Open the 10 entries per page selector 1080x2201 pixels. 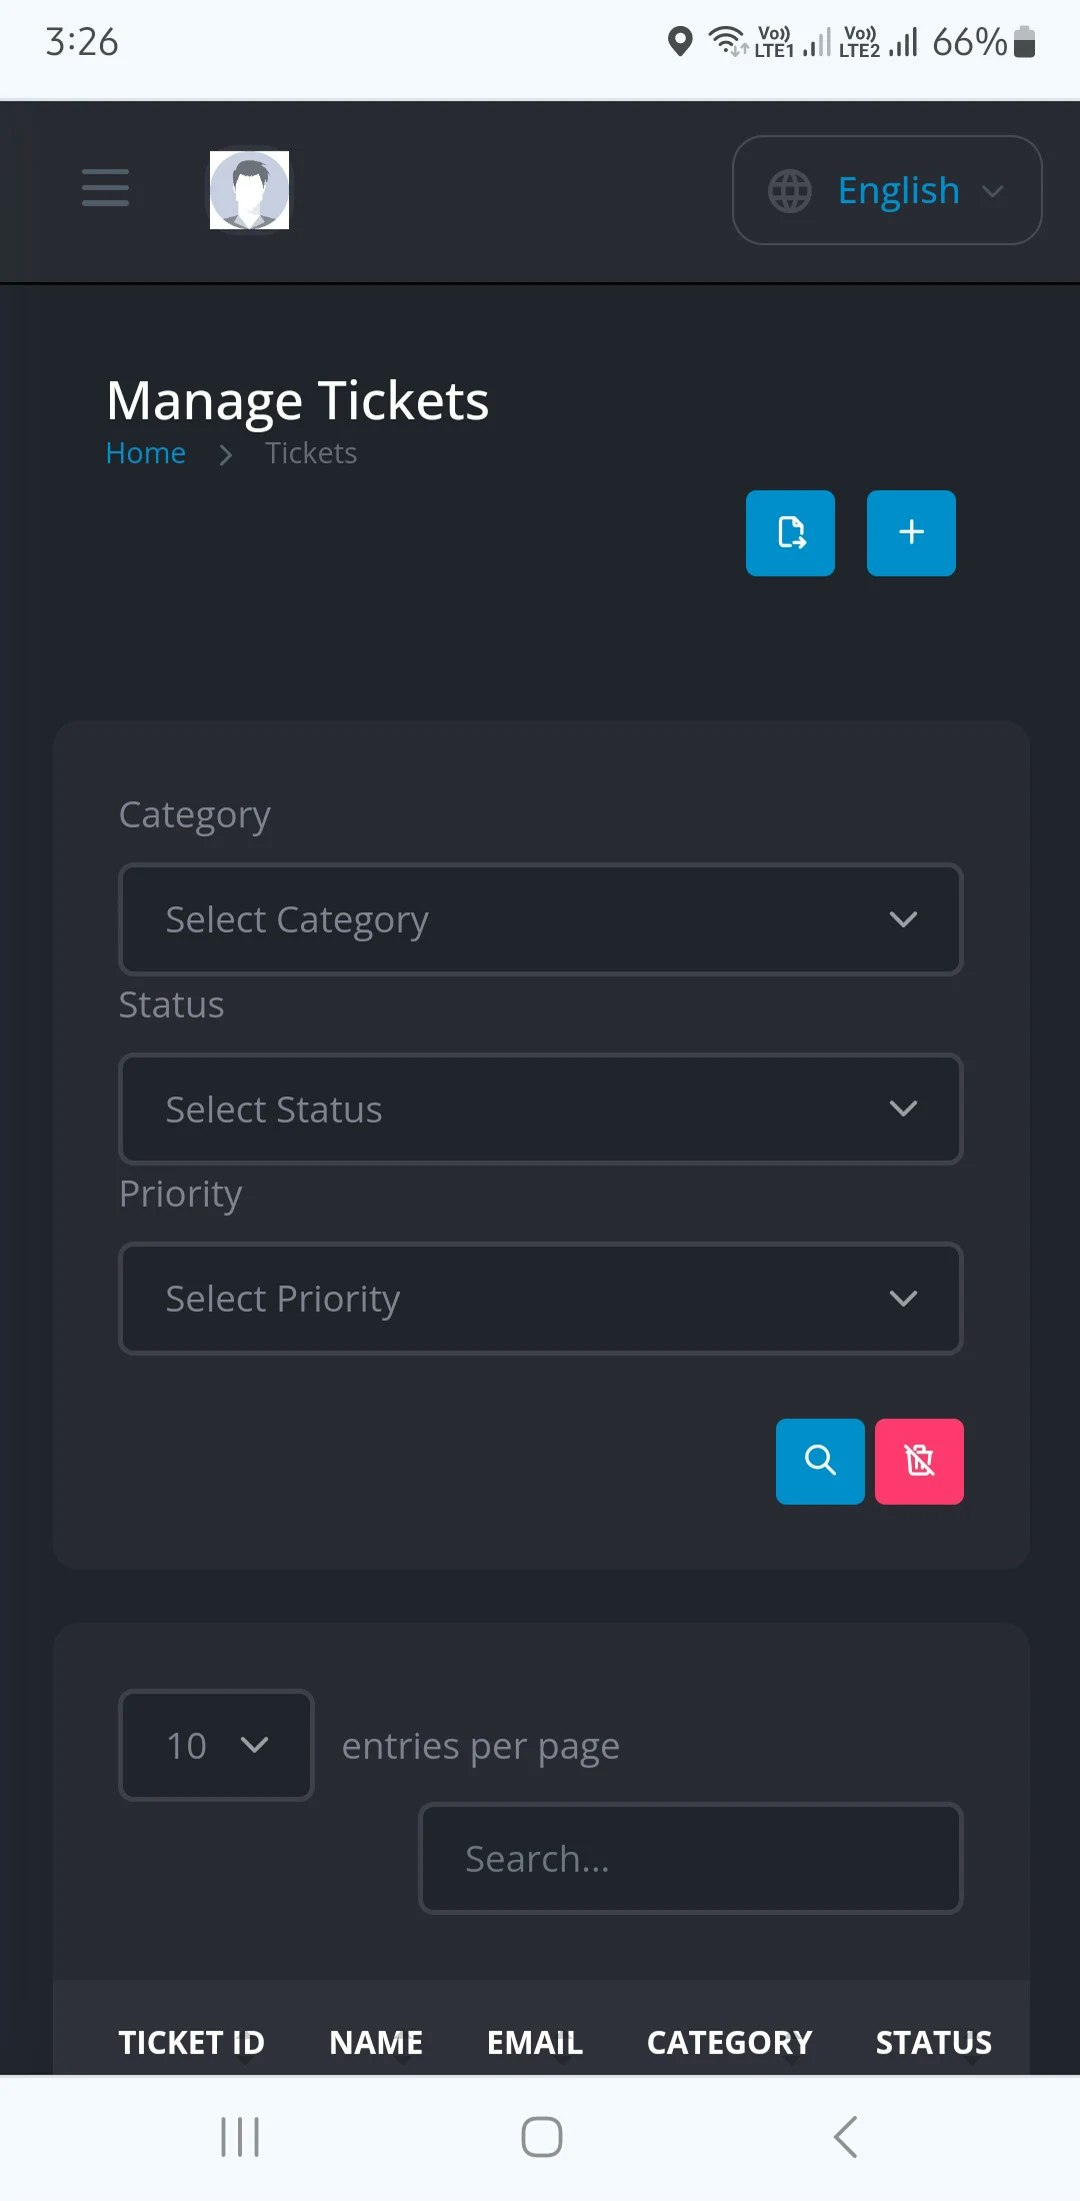216,1745
